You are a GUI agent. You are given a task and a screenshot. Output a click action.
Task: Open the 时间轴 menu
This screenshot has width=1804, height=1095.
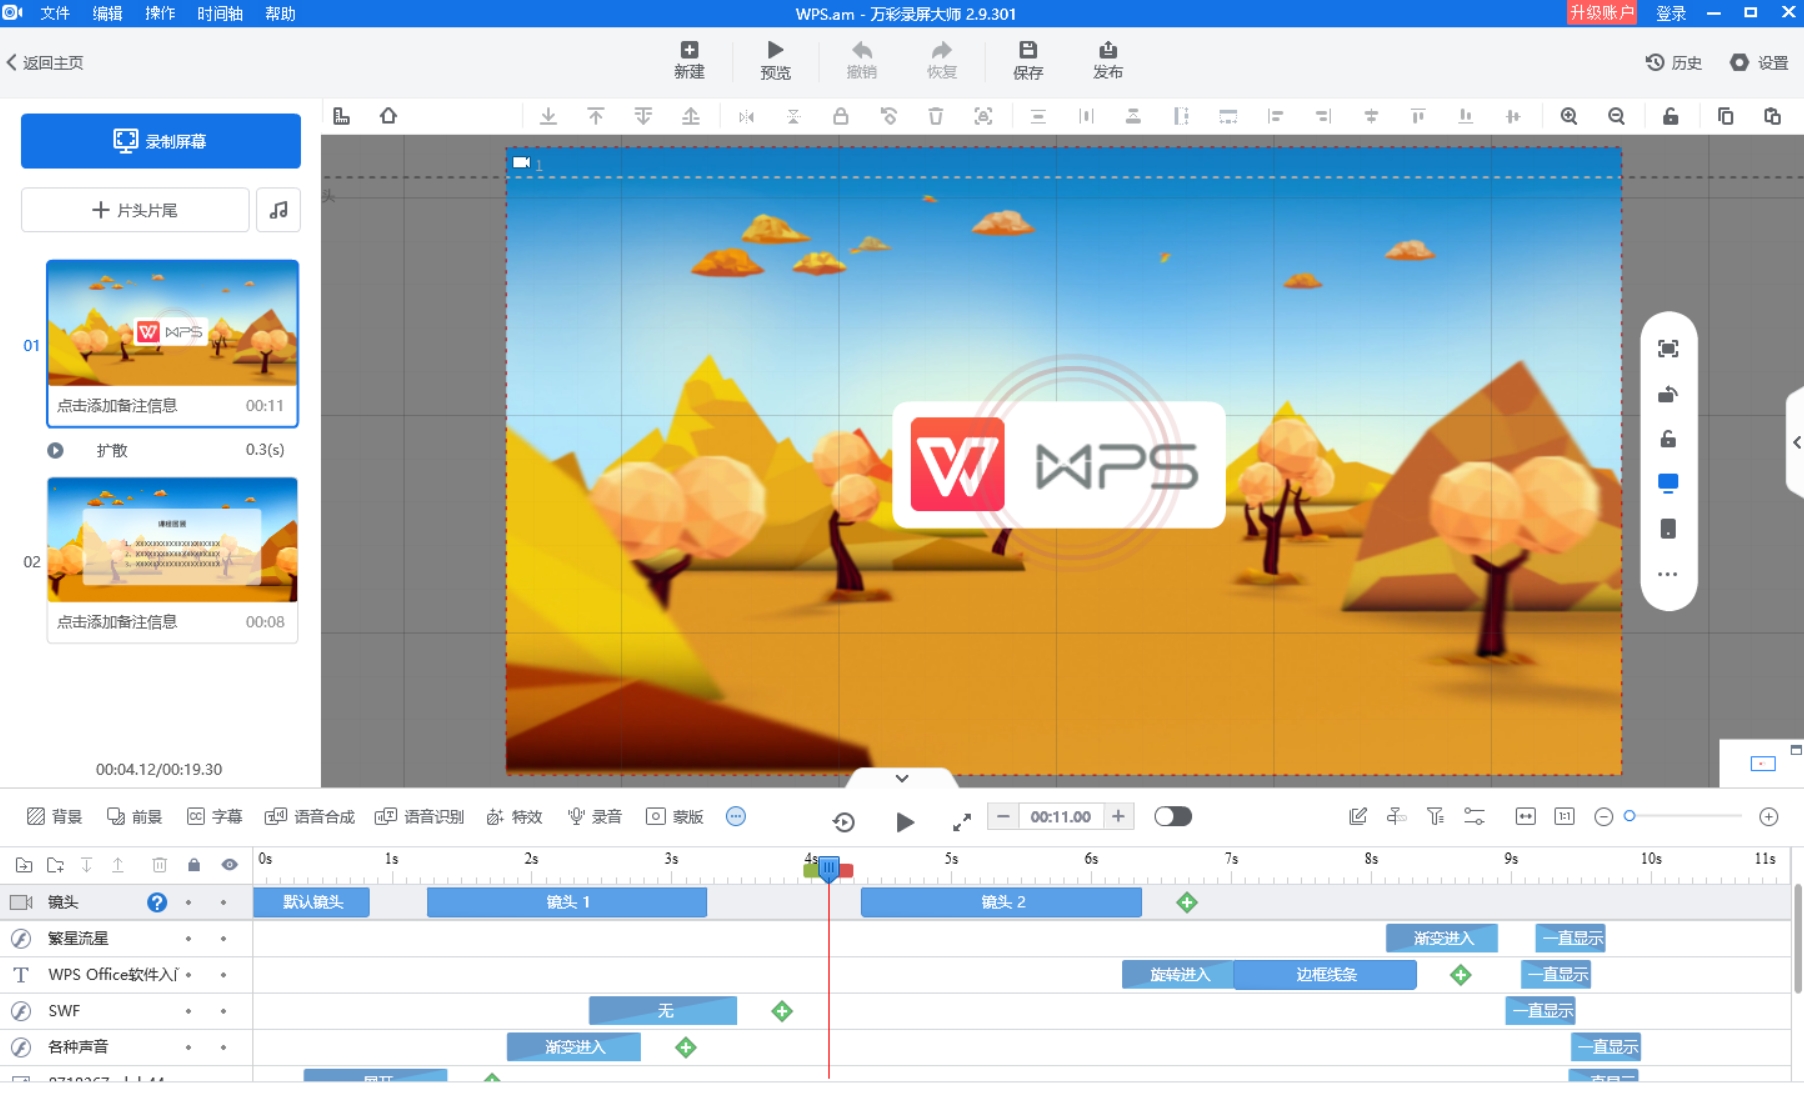pyautogui.click(x=220, y=13)
